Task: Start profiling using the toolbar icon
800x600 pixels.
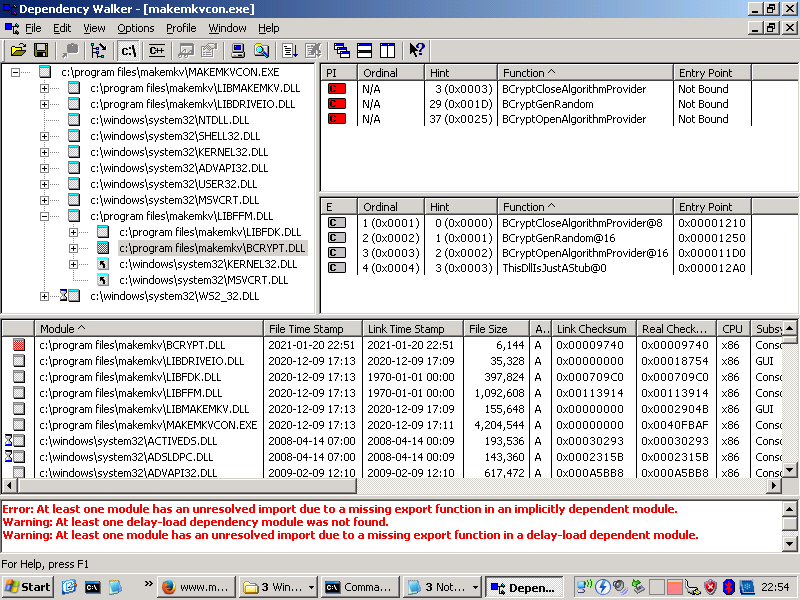Action: click(x=290, y=50)
